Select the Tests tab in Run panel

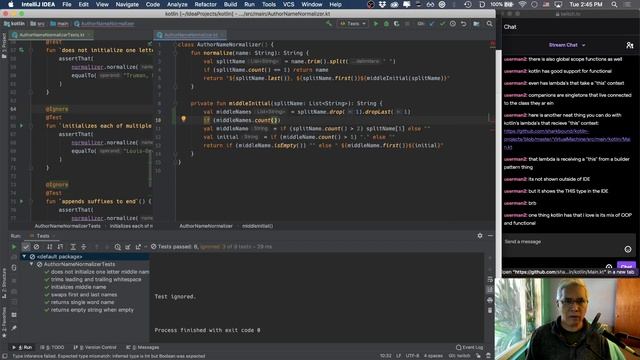point(43,236)
